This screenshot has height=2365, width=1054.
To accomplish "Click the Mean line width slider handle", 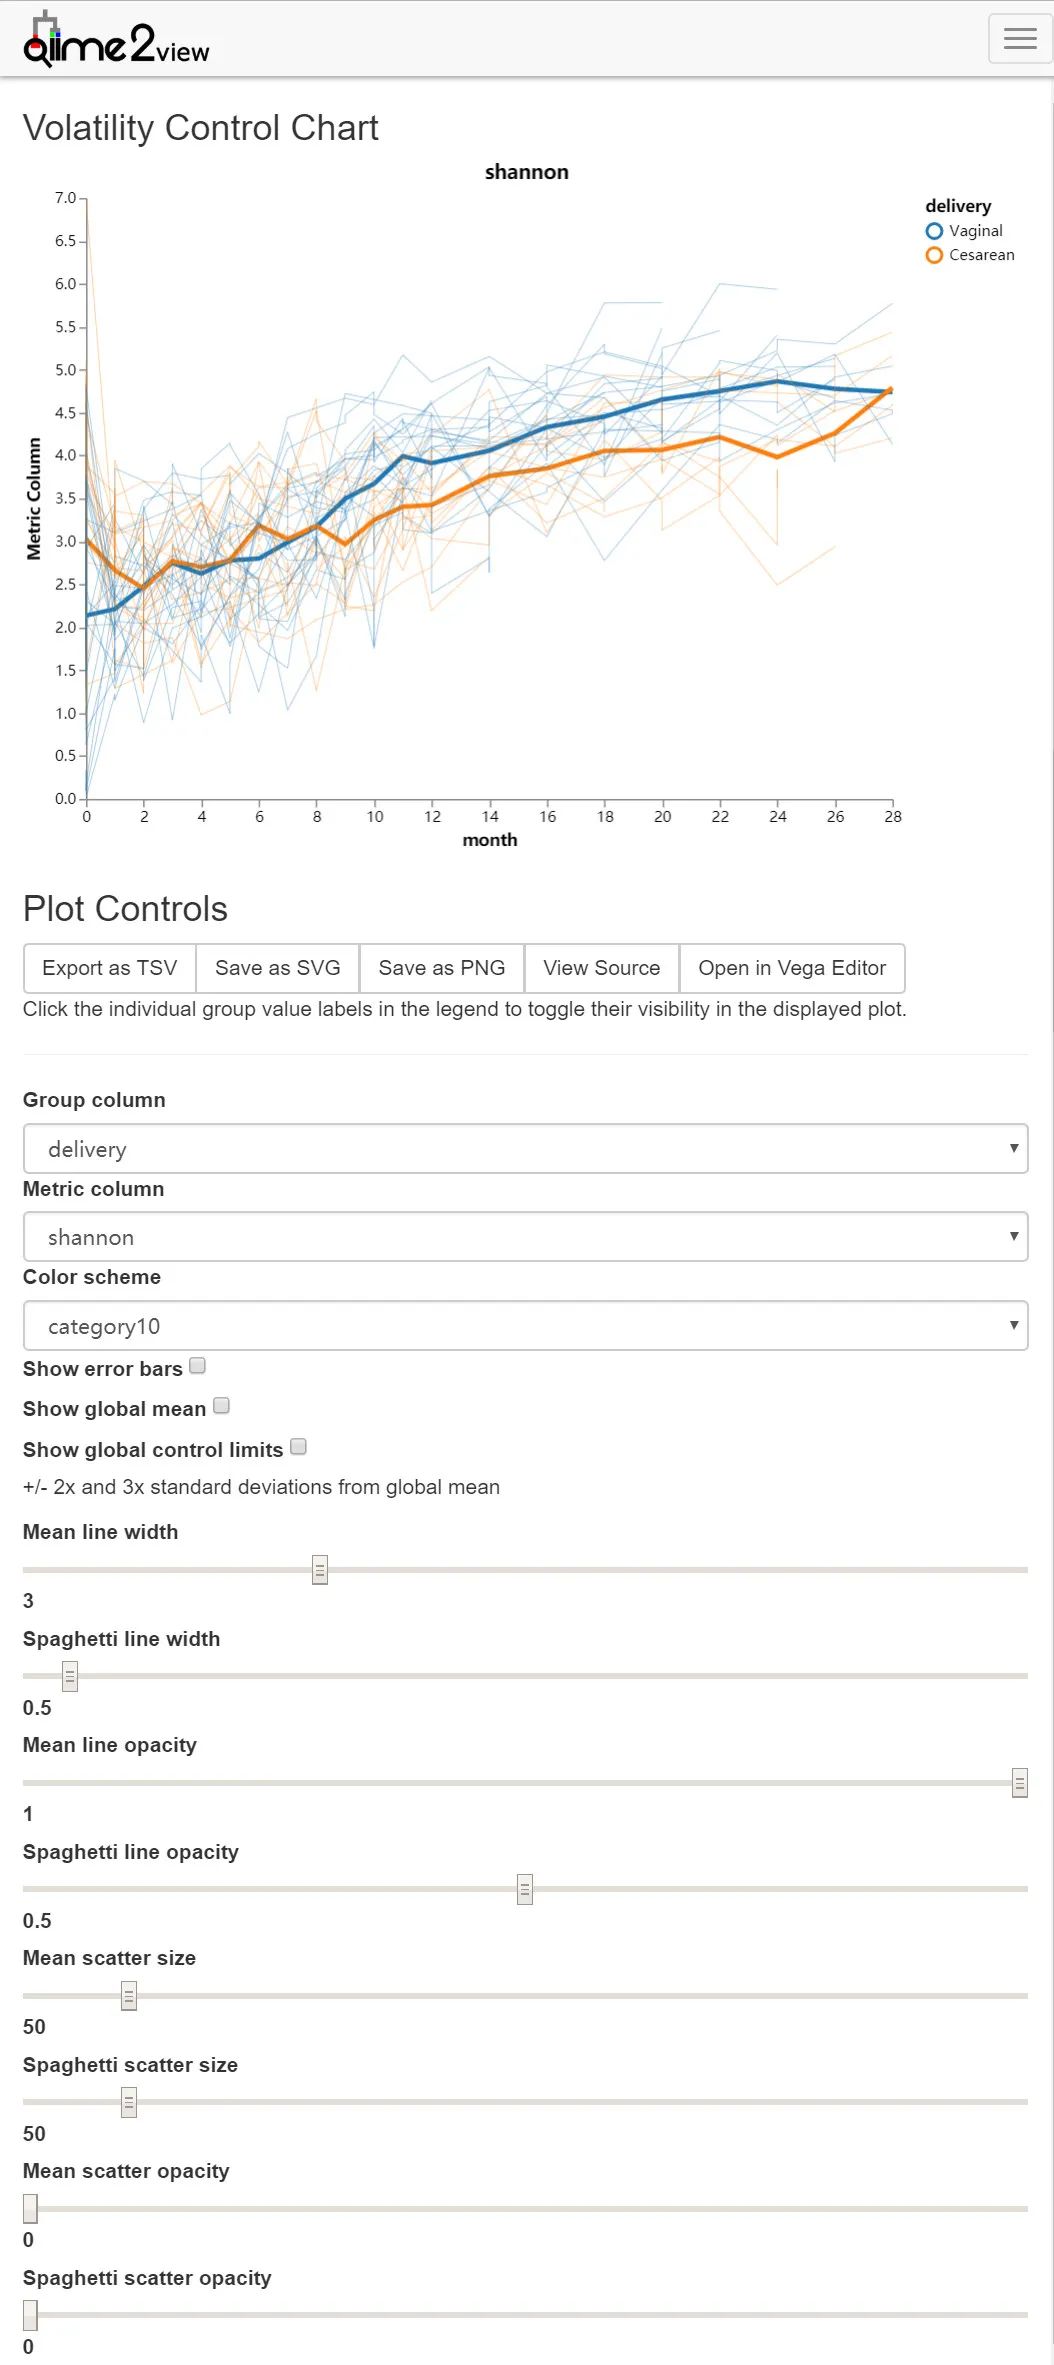I will pyautogui.click(x=320, y=1570).
